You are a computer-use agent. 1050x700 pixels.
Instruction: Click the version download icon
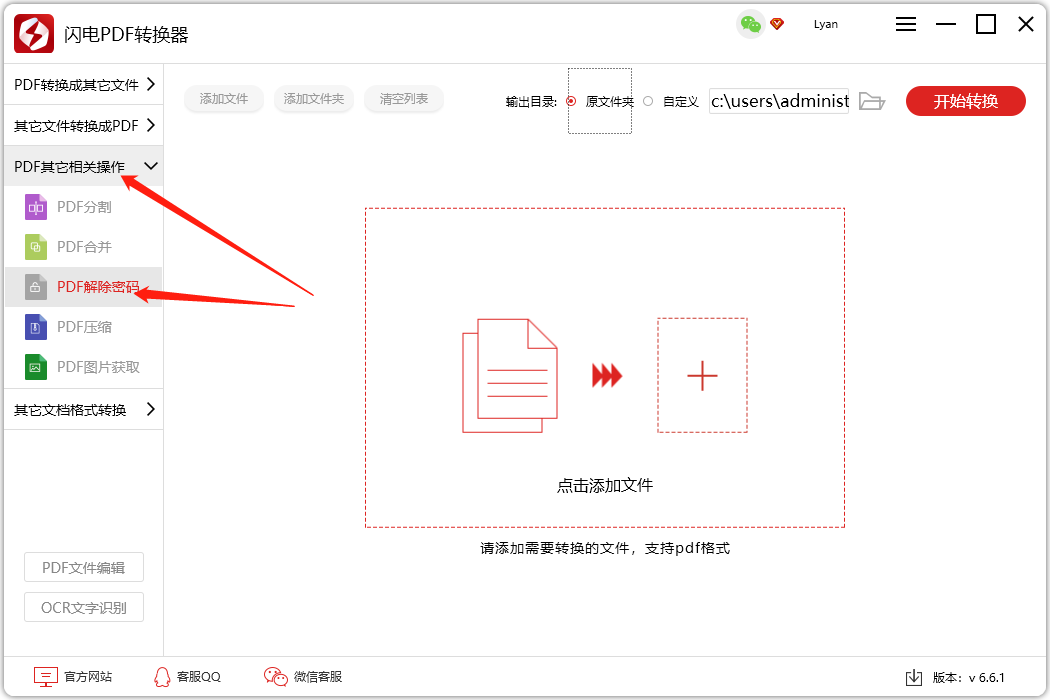tap(913, 677)
